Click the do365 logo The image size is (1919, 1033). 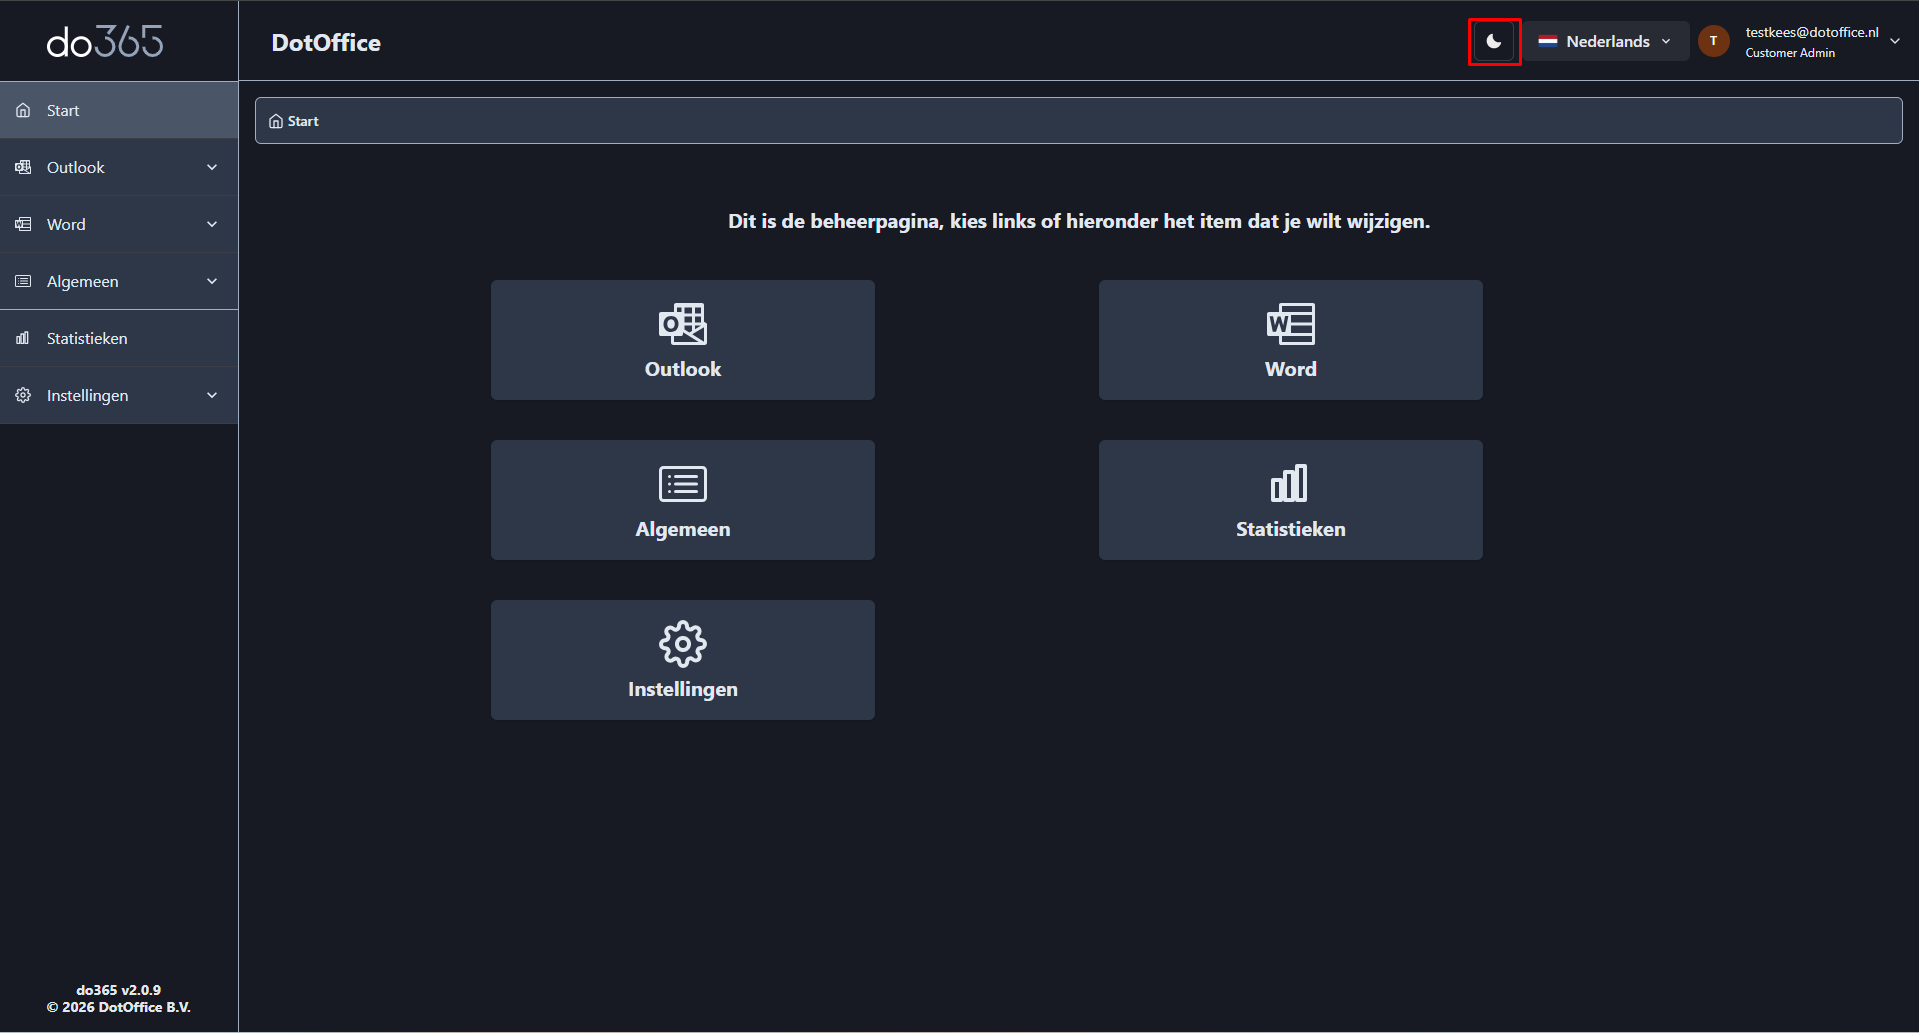click(x=105, y=41)
